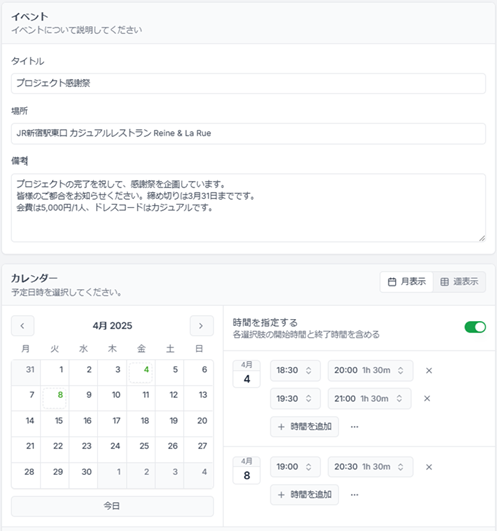Deselect April 4 on the calendar
The width and height of the screenshot is (497, 531).
tap(141, 372)
